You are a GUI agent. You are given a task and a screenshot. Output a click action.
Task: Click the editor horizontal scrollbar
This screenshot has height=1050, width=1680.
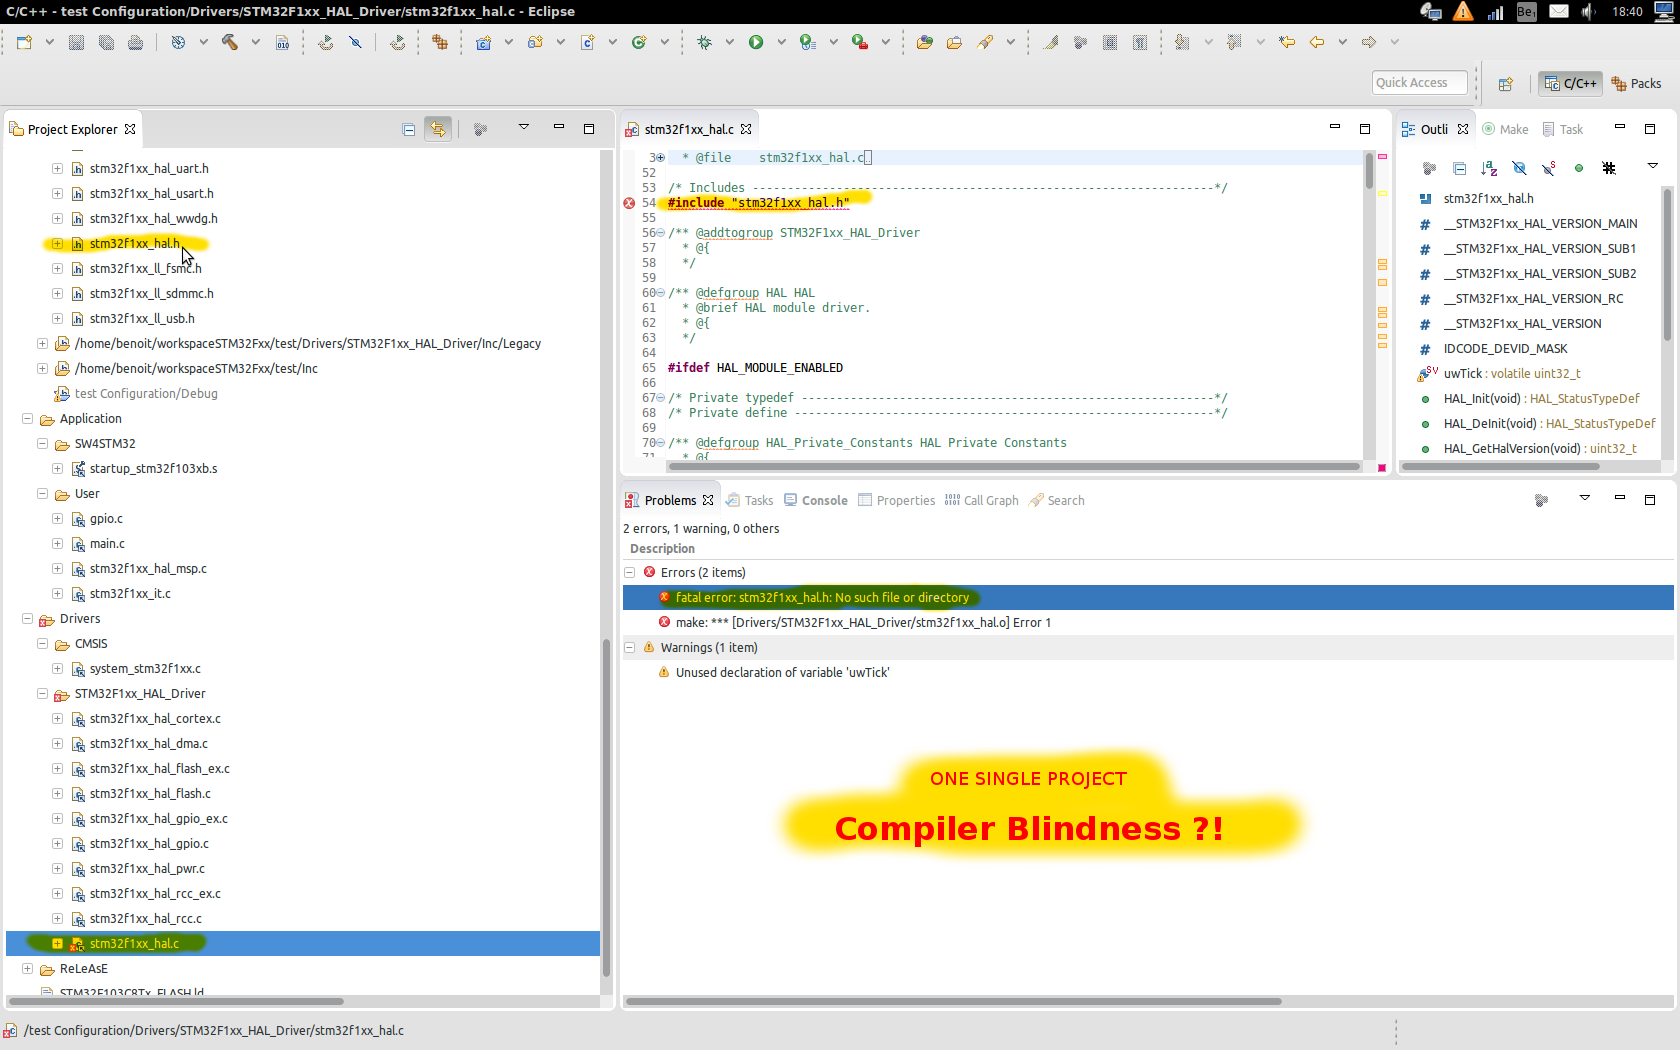click(1014, 467)
